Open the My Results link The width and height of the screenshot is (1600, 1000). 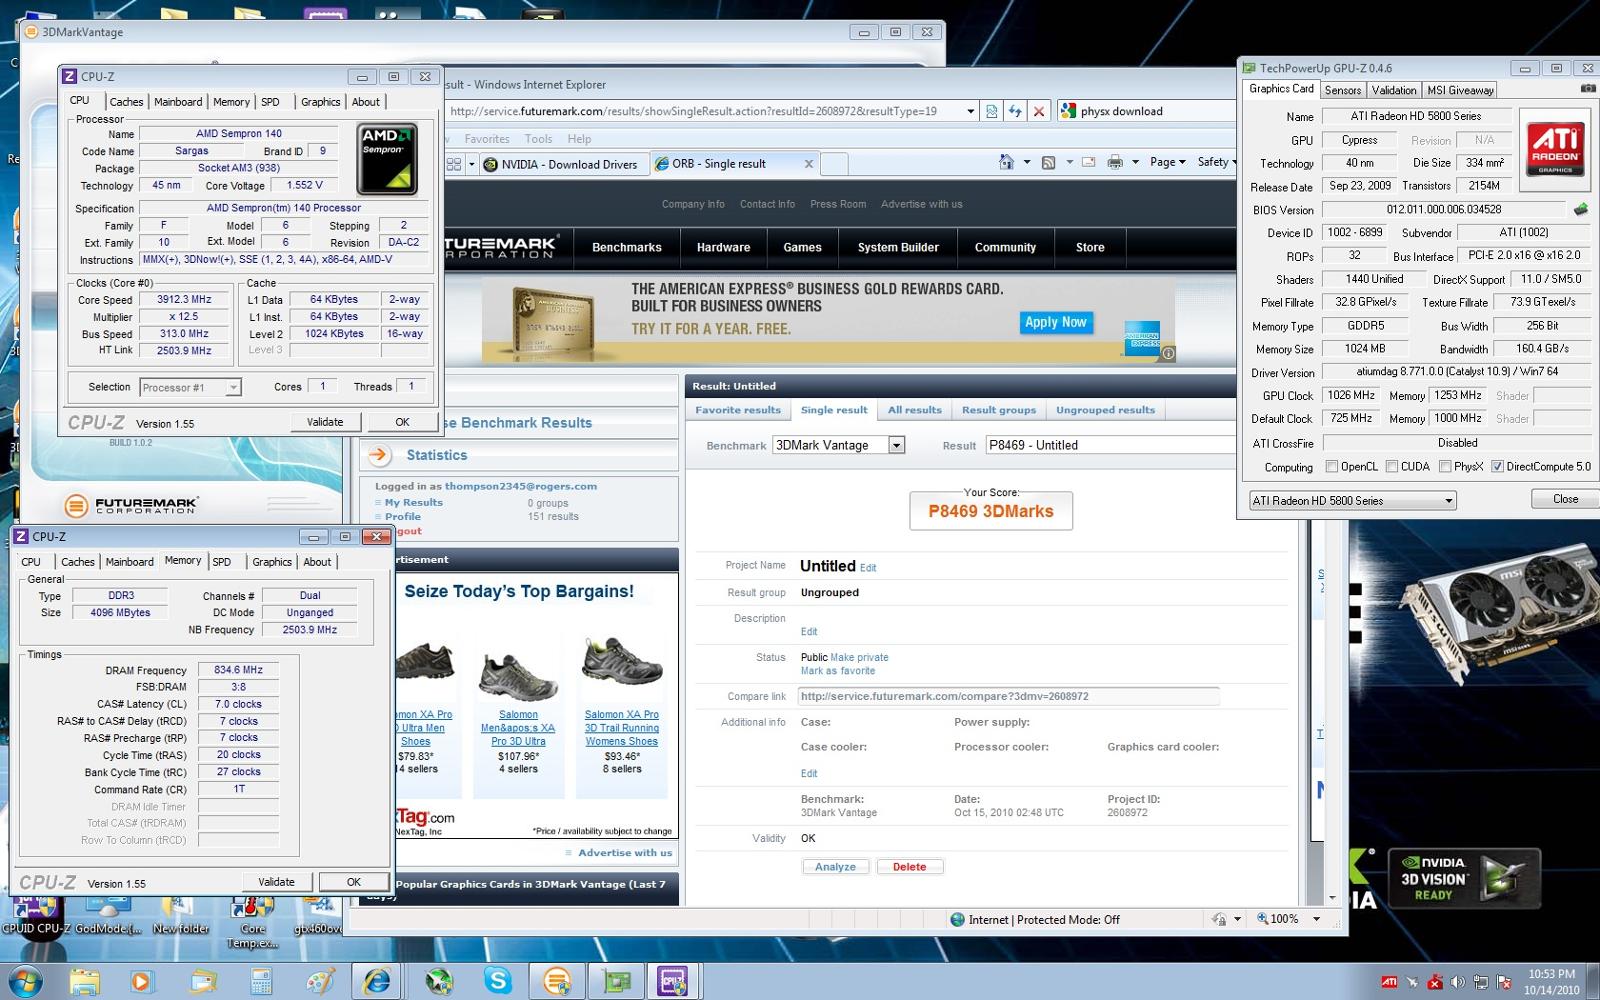(413, 503)
